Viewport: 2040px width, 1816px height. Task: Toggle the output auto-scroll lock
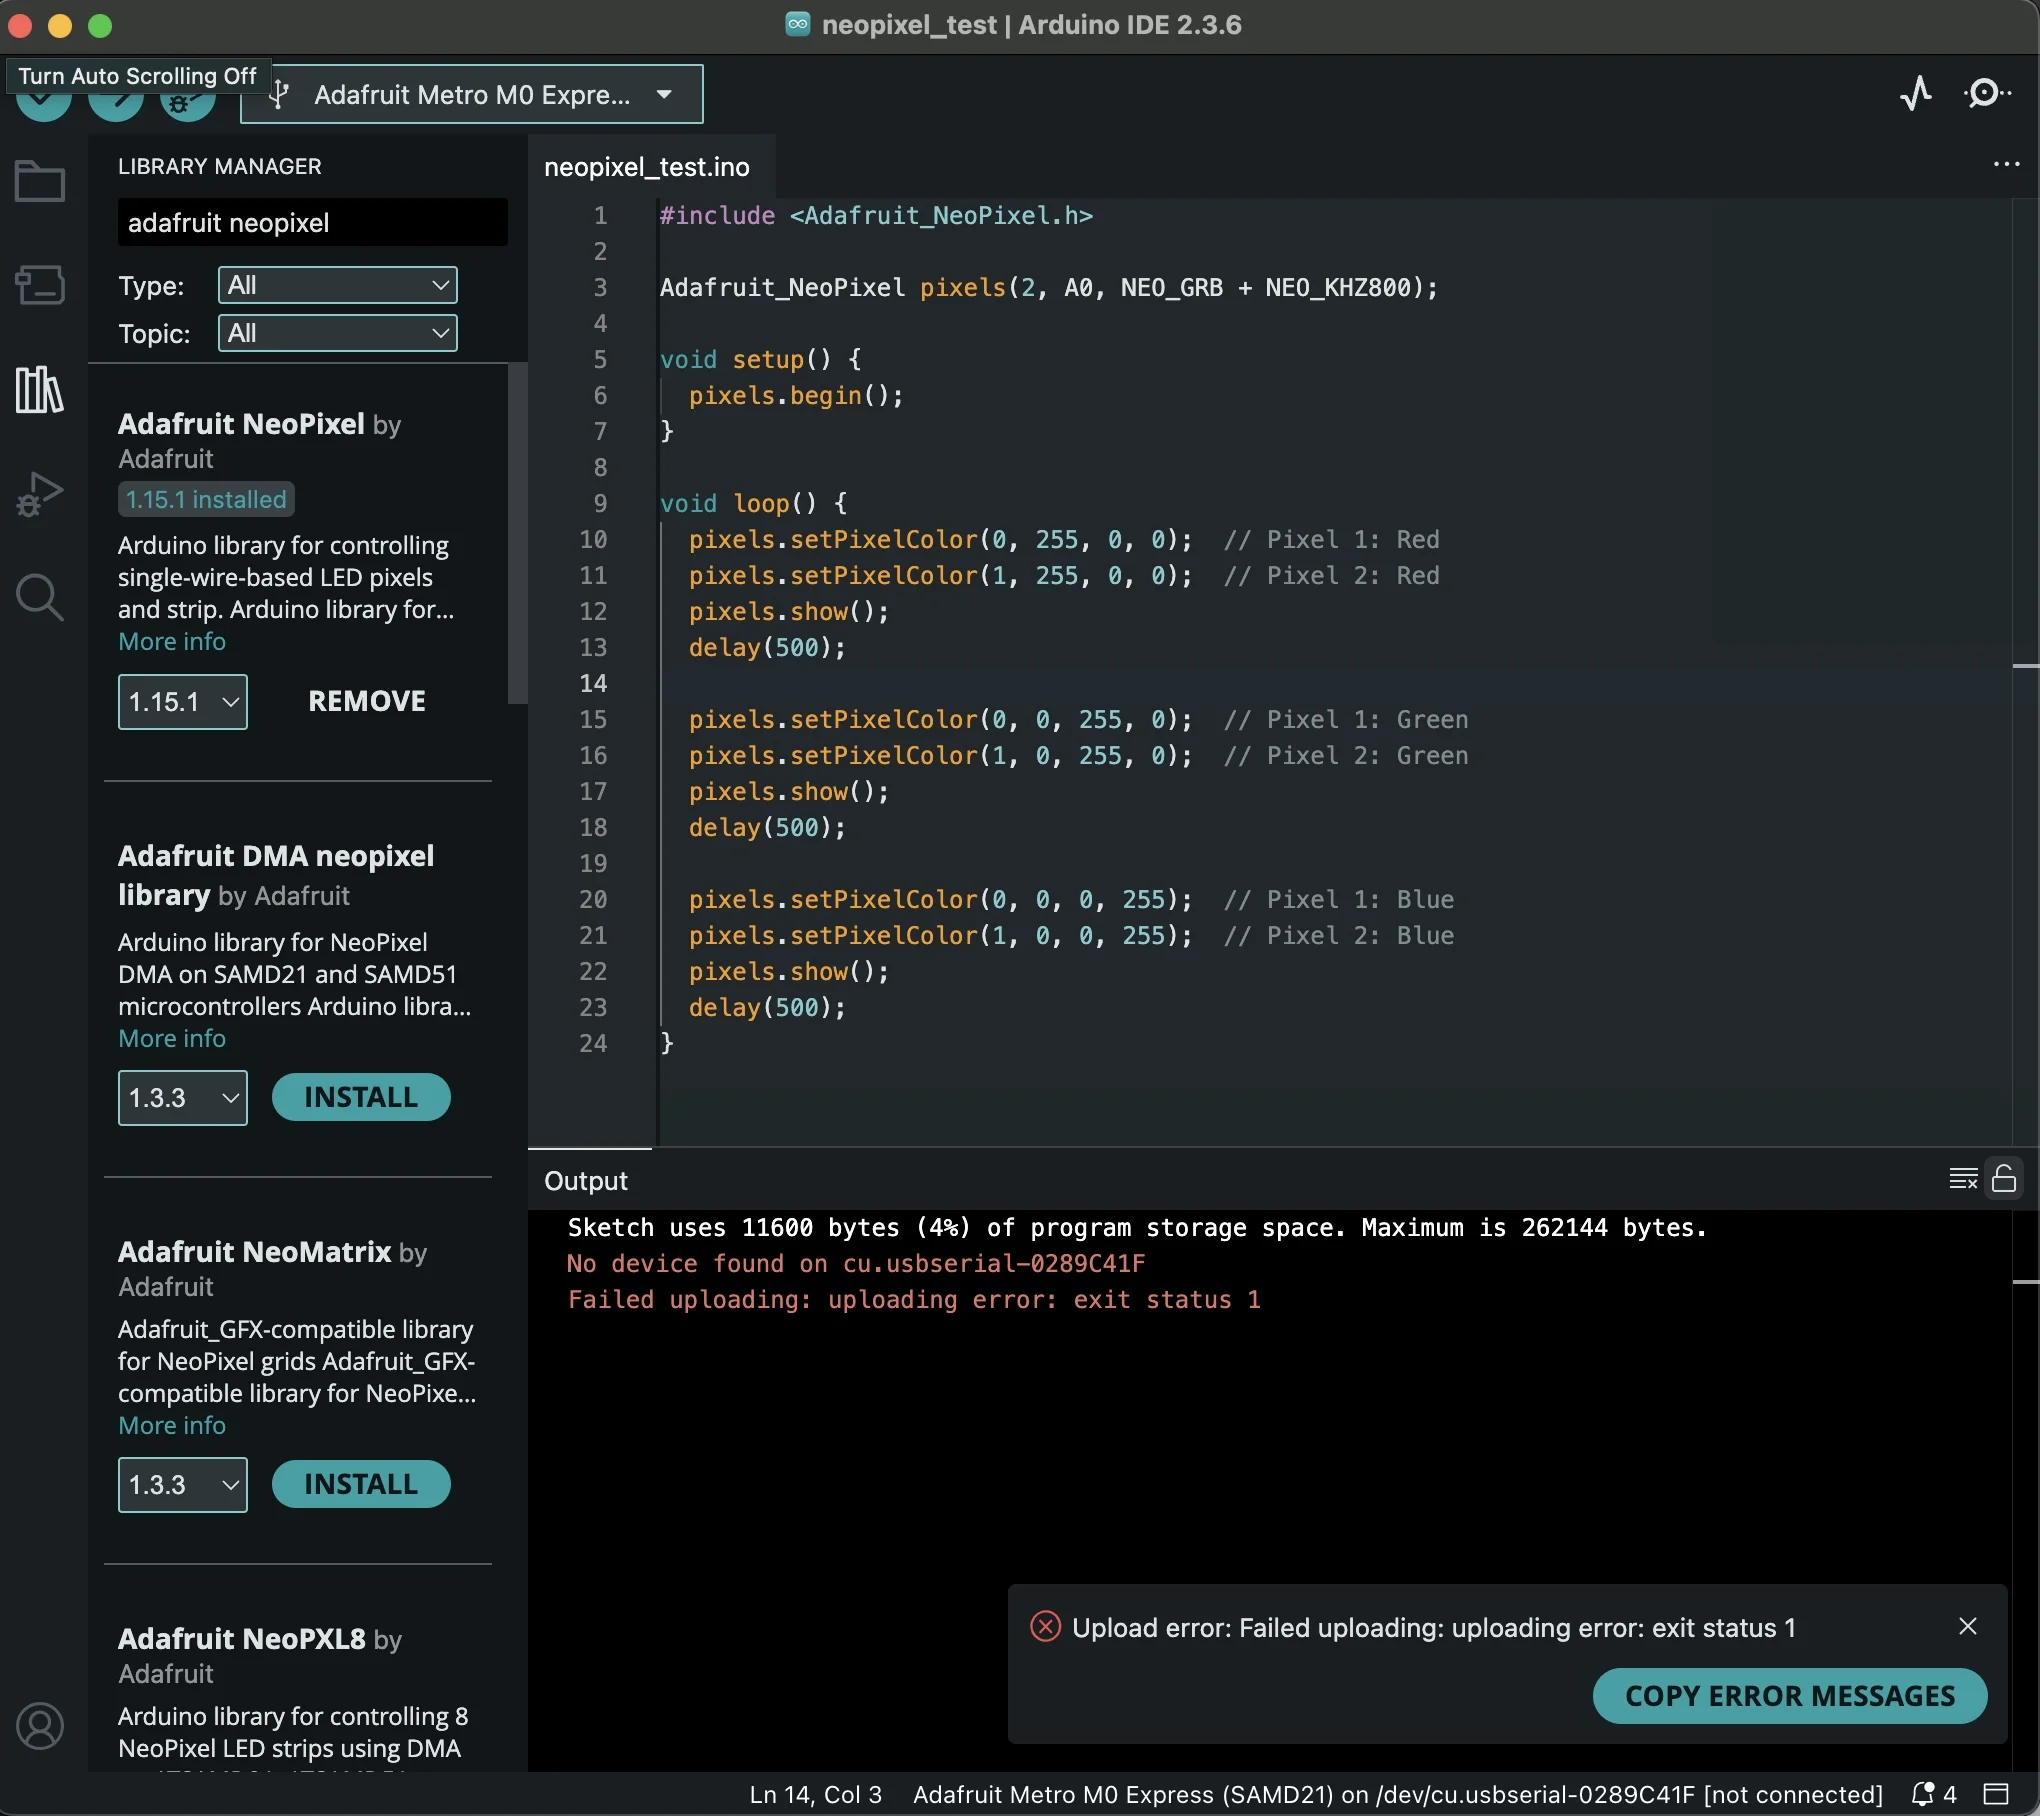[2004, 1179]
